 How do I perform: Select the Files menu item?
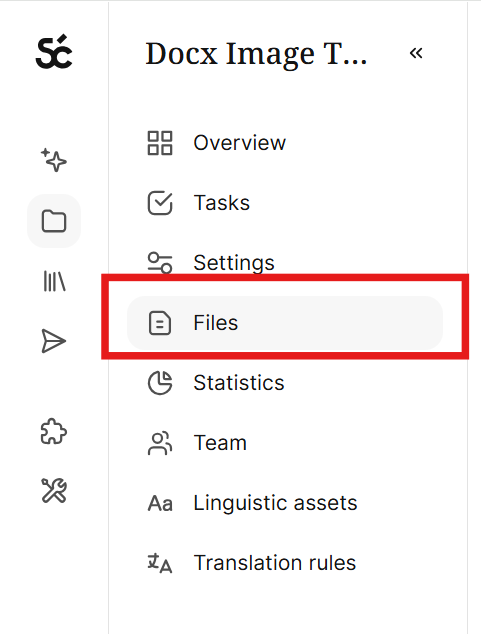coord(285,323)
